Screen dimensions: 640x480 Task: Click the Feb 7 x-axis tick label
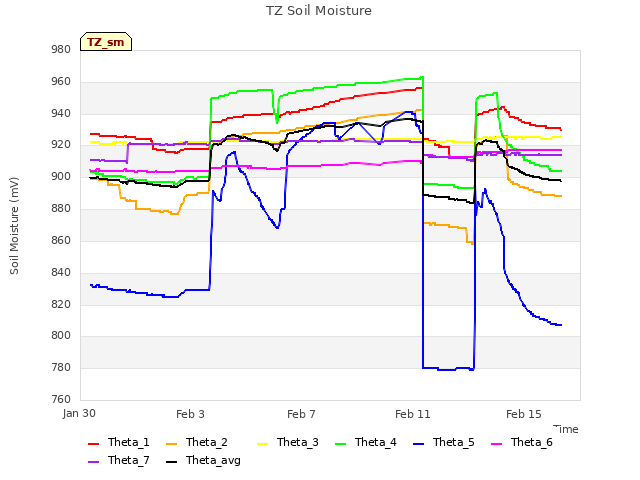pos(301,414)
